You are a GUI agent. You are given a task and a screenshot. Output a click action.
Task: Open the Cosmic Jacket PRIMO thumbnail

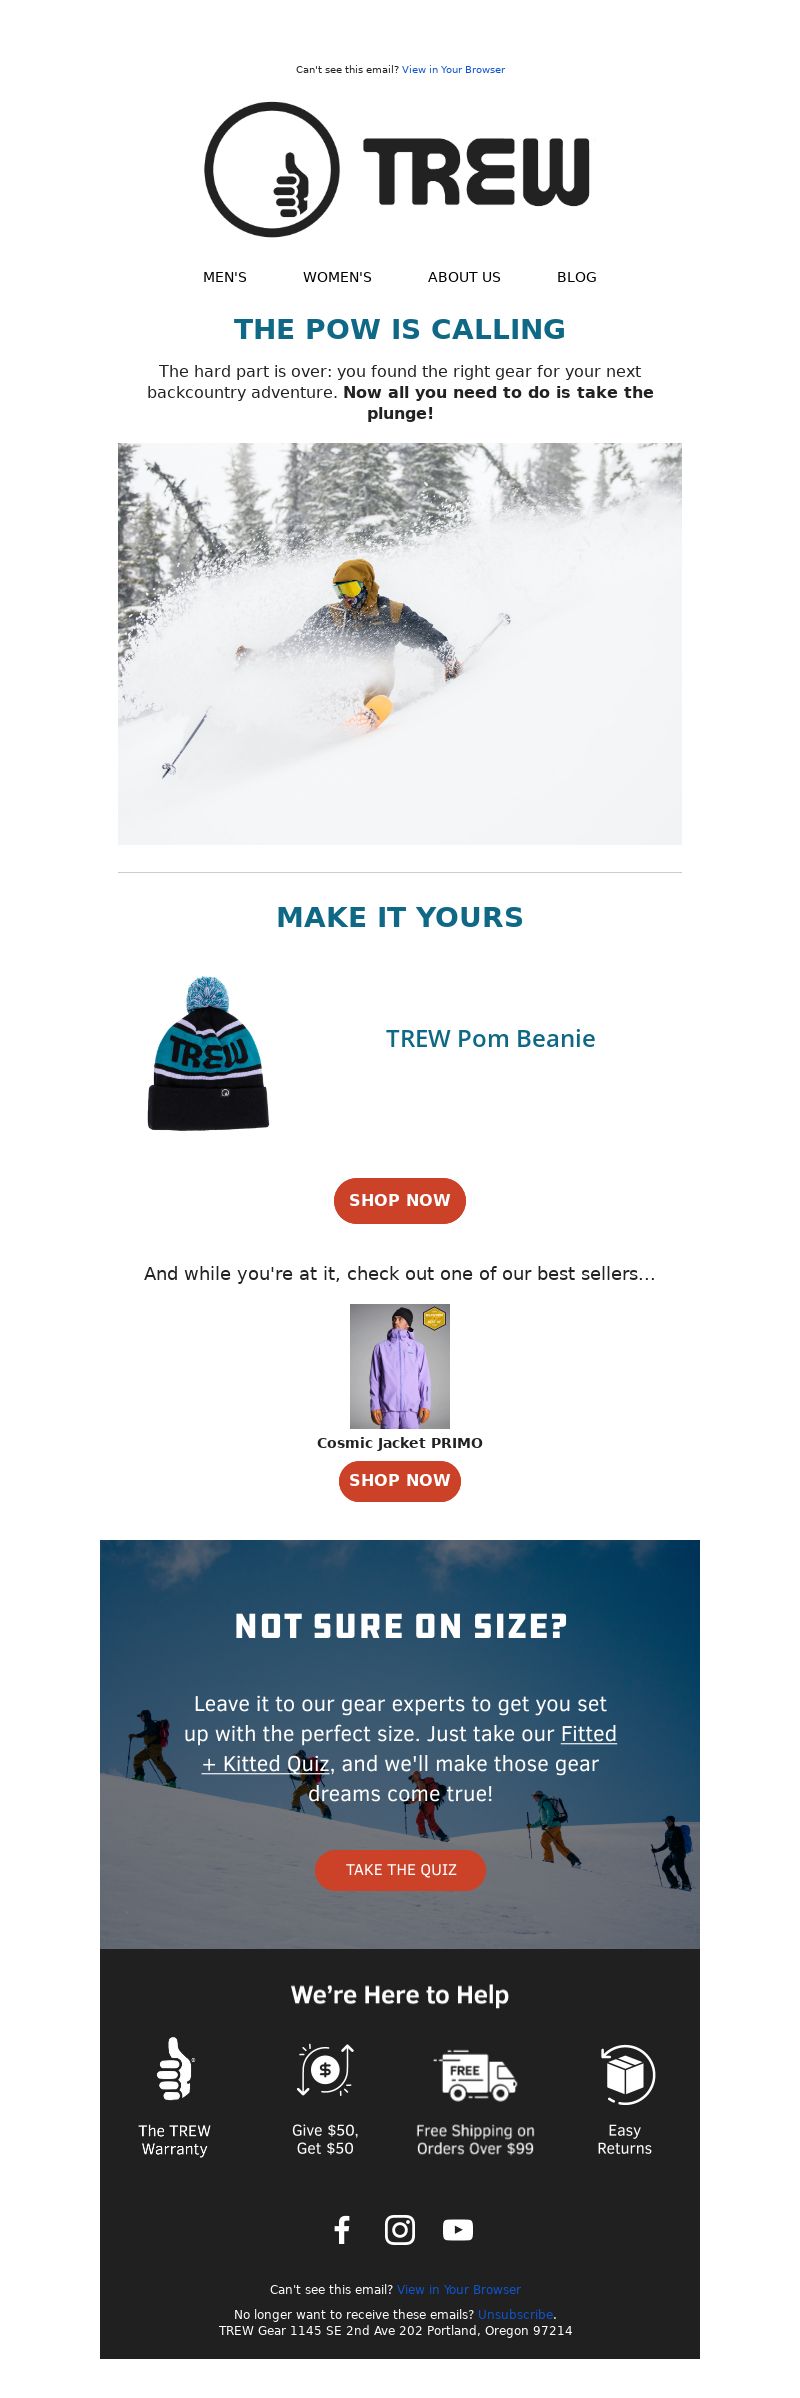pyautogui.click(x=400, y=1366)
